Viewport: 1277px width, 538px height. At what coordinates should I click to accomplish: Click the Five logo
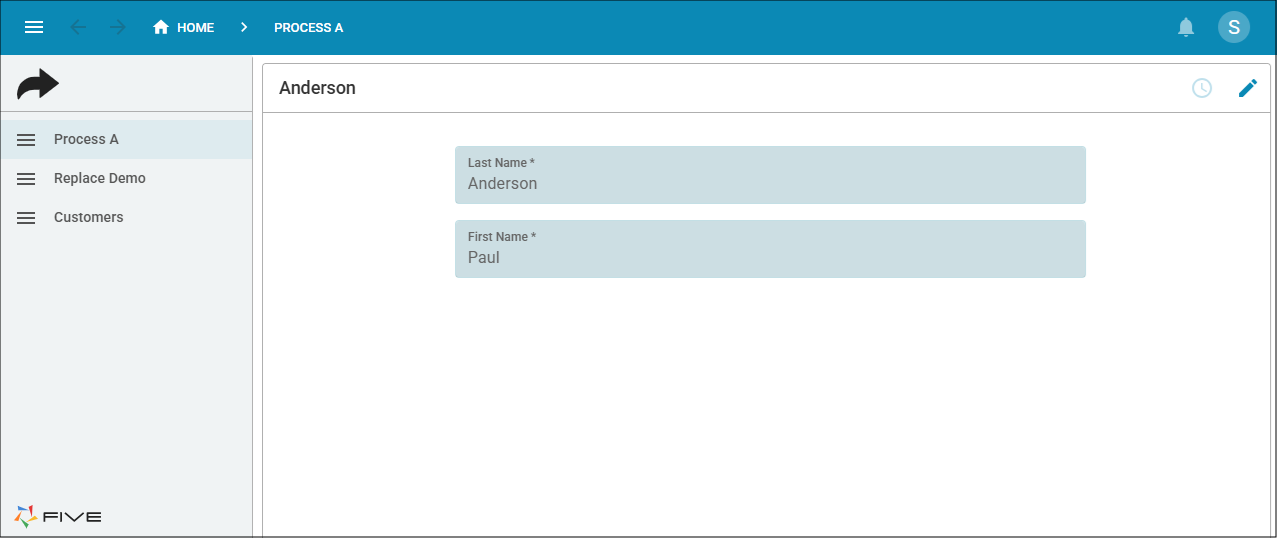click(x=58, y=516)
